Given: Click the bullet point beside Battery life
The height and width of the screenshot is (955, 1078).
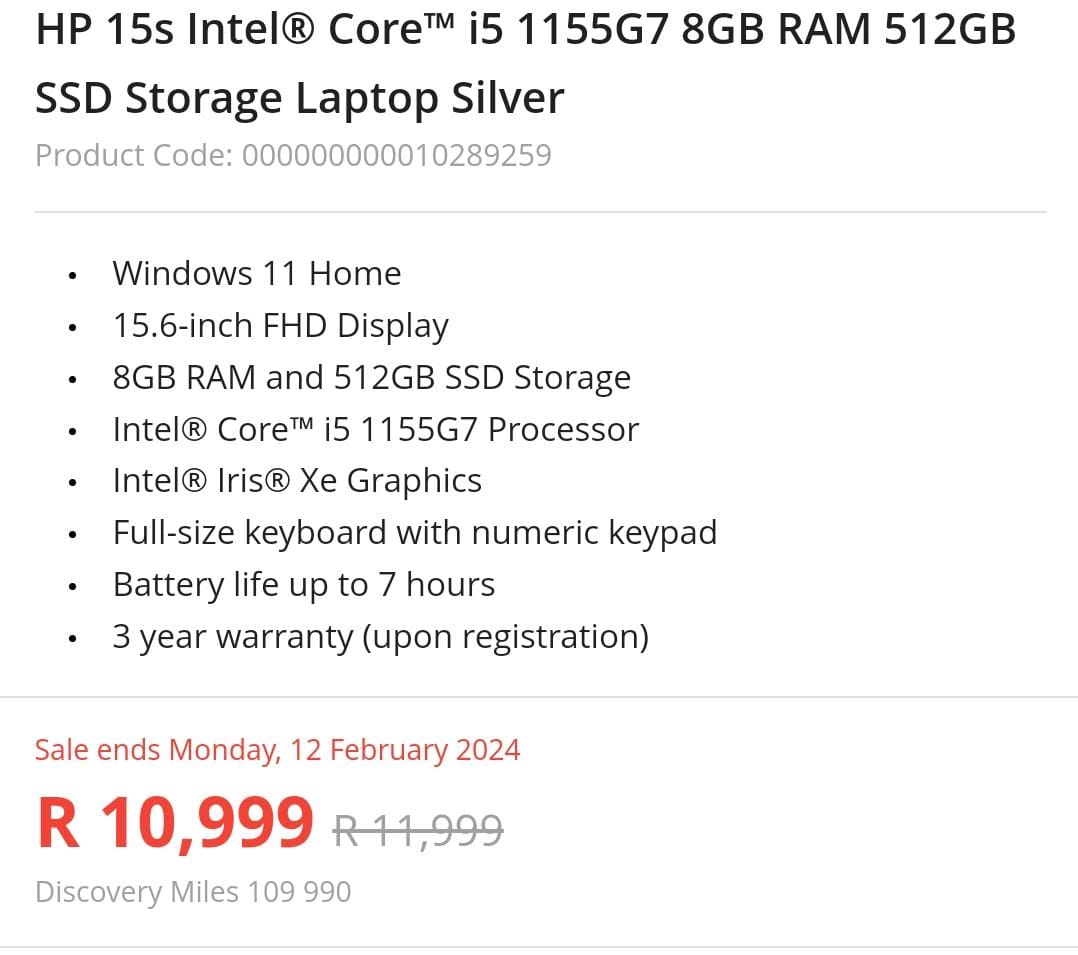Looking at the screenshot, I should (x=72, y=586).
